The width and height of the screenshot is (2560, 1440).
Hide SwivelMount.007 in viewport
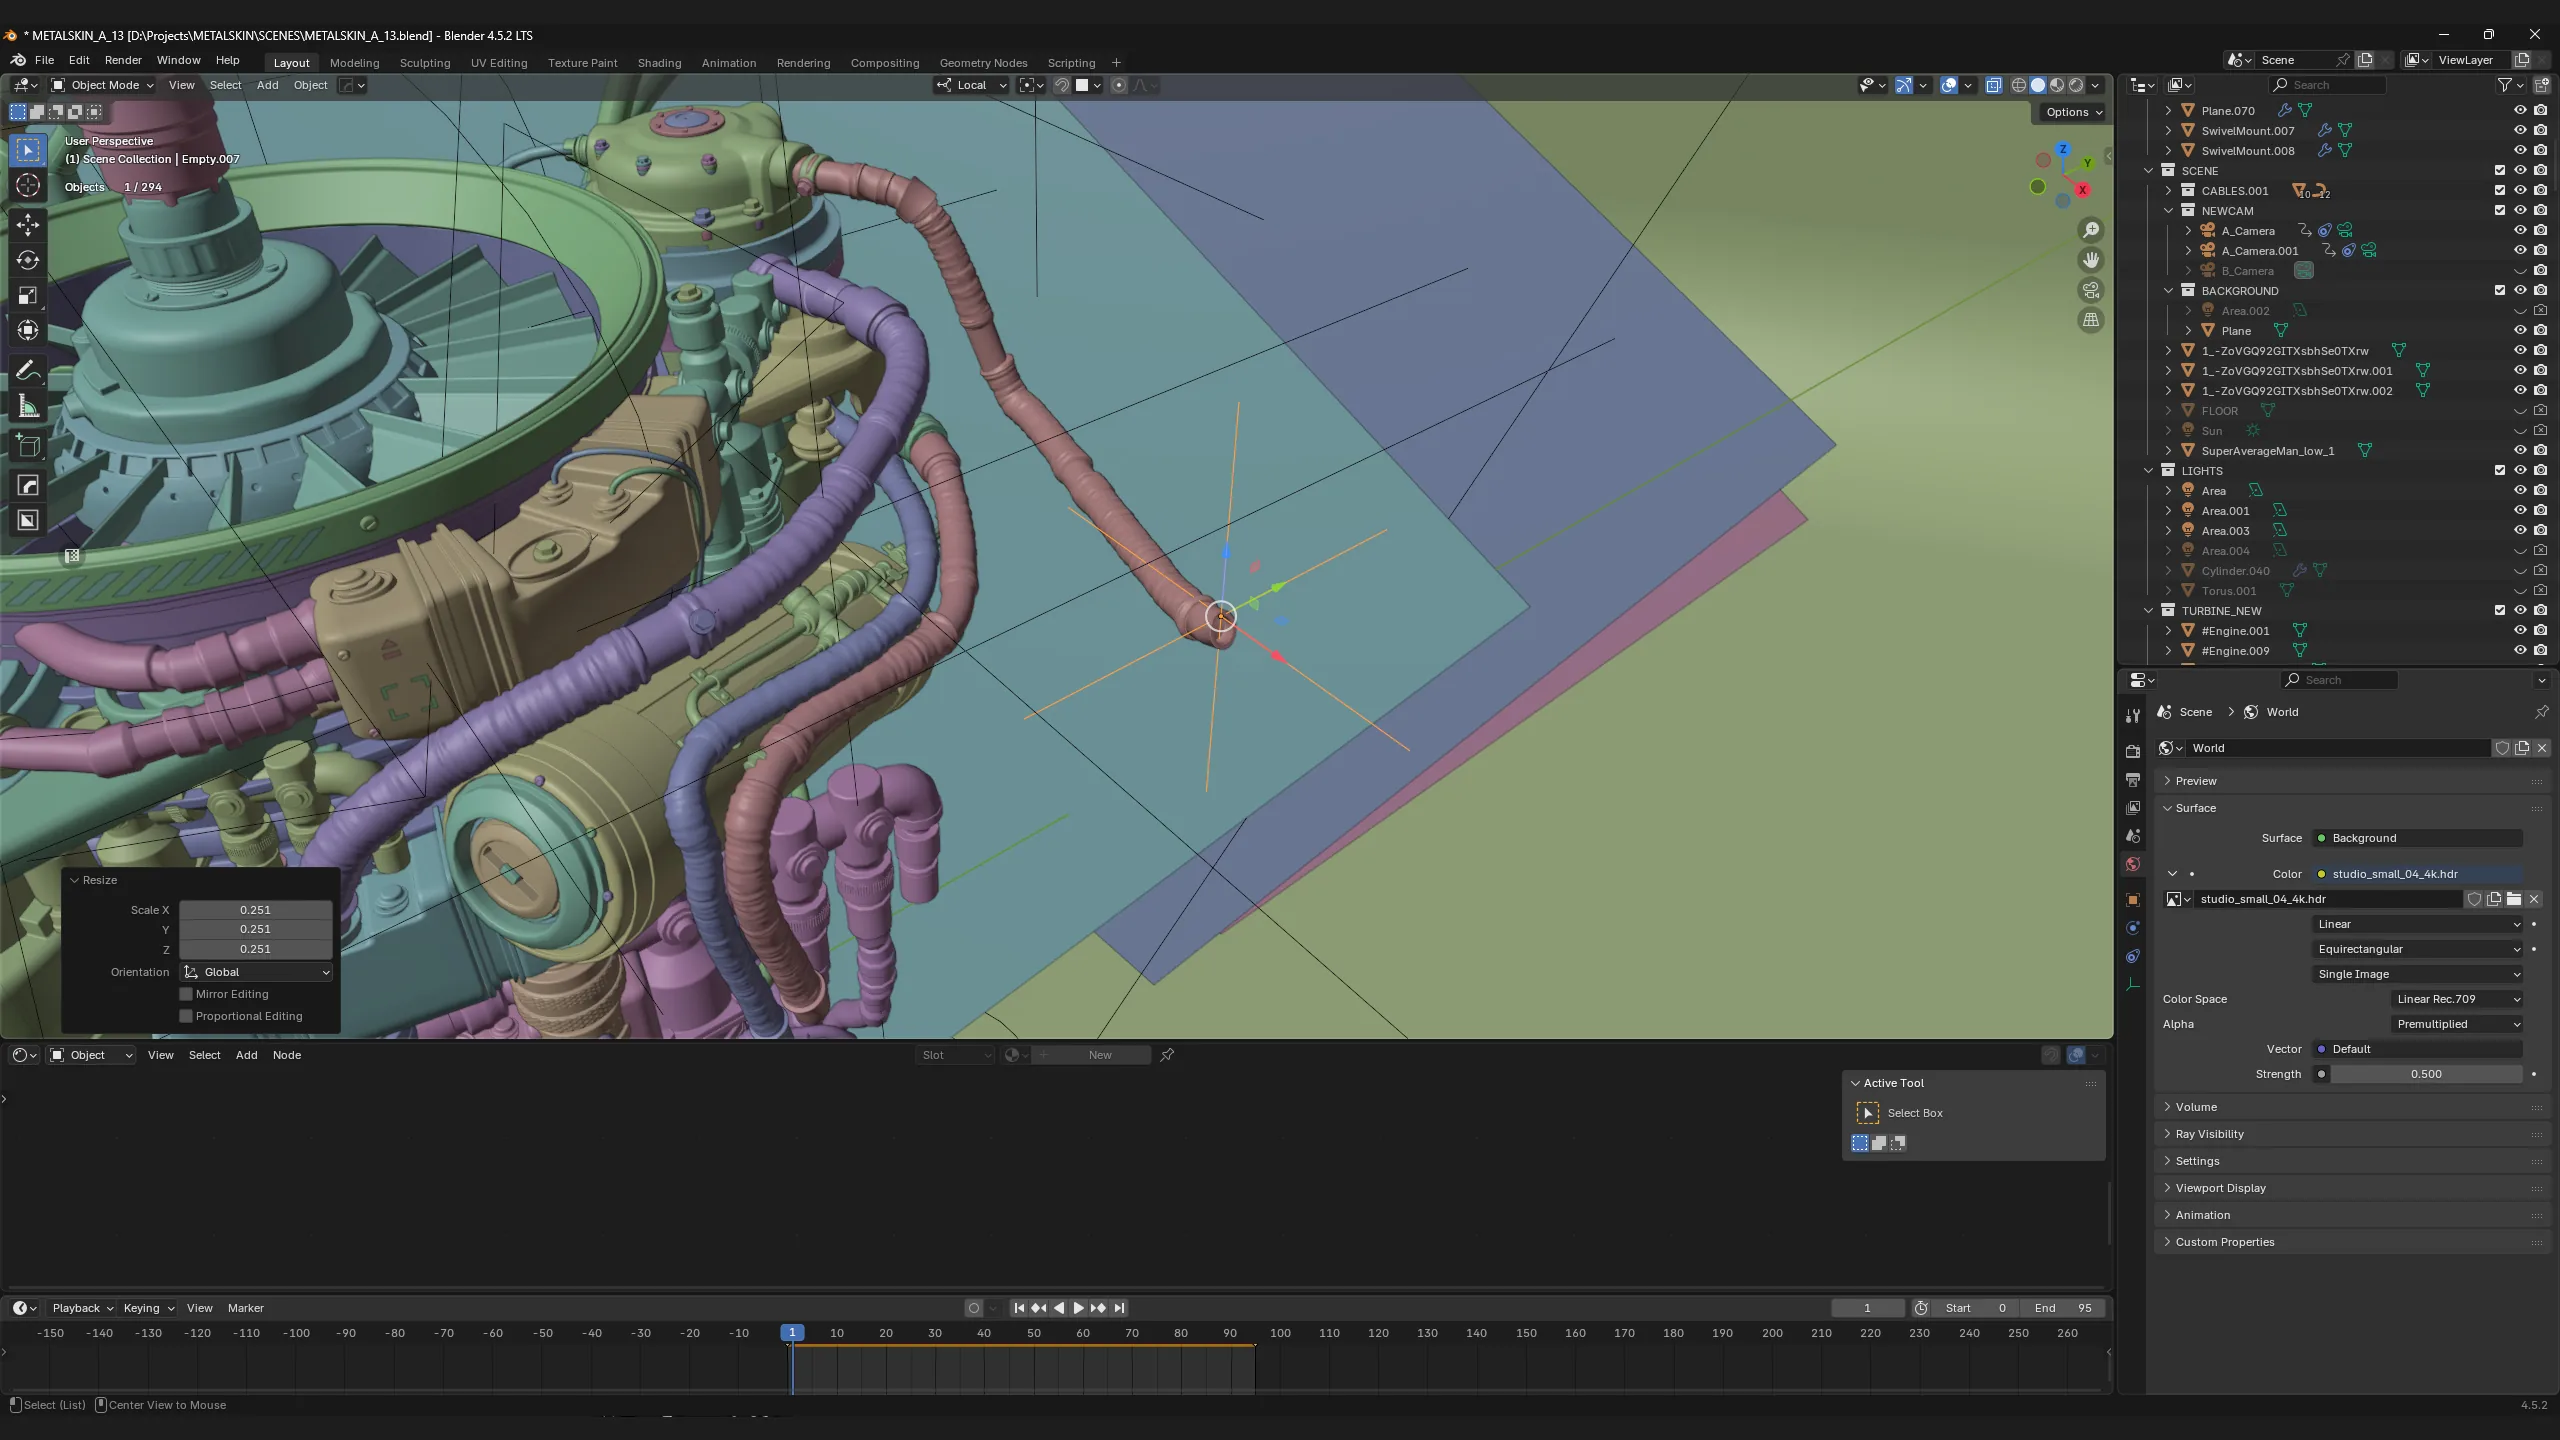click(2520, 130)
